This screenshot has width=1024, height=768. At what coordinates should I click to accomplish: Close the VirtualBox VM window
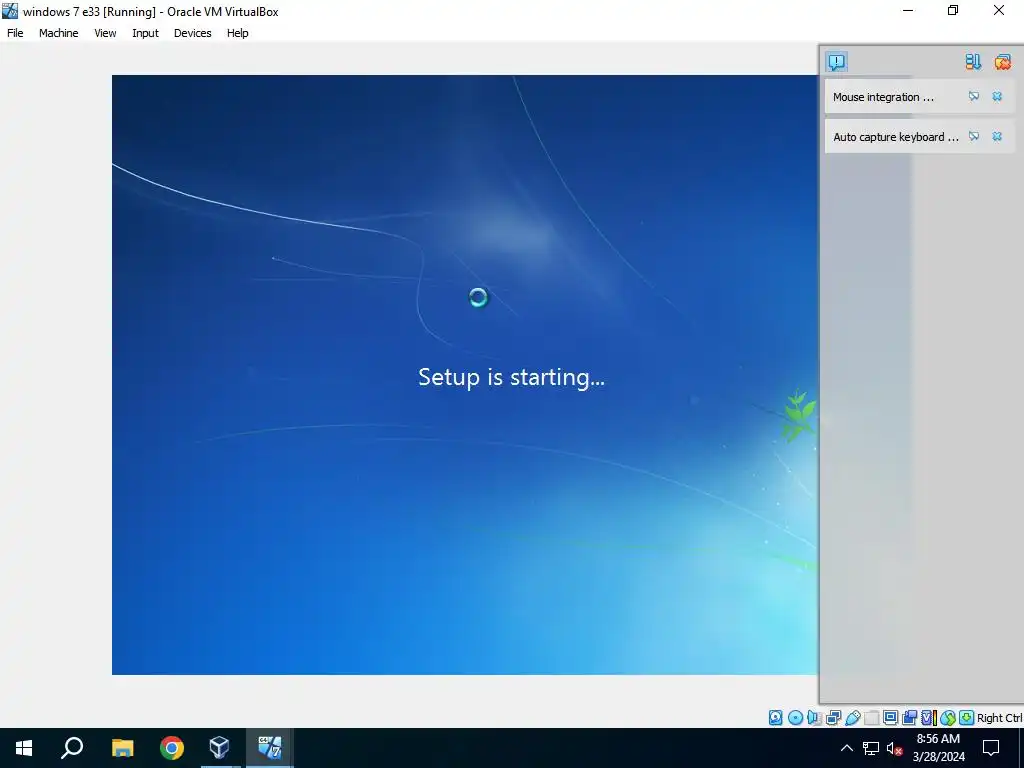[999, 10]
